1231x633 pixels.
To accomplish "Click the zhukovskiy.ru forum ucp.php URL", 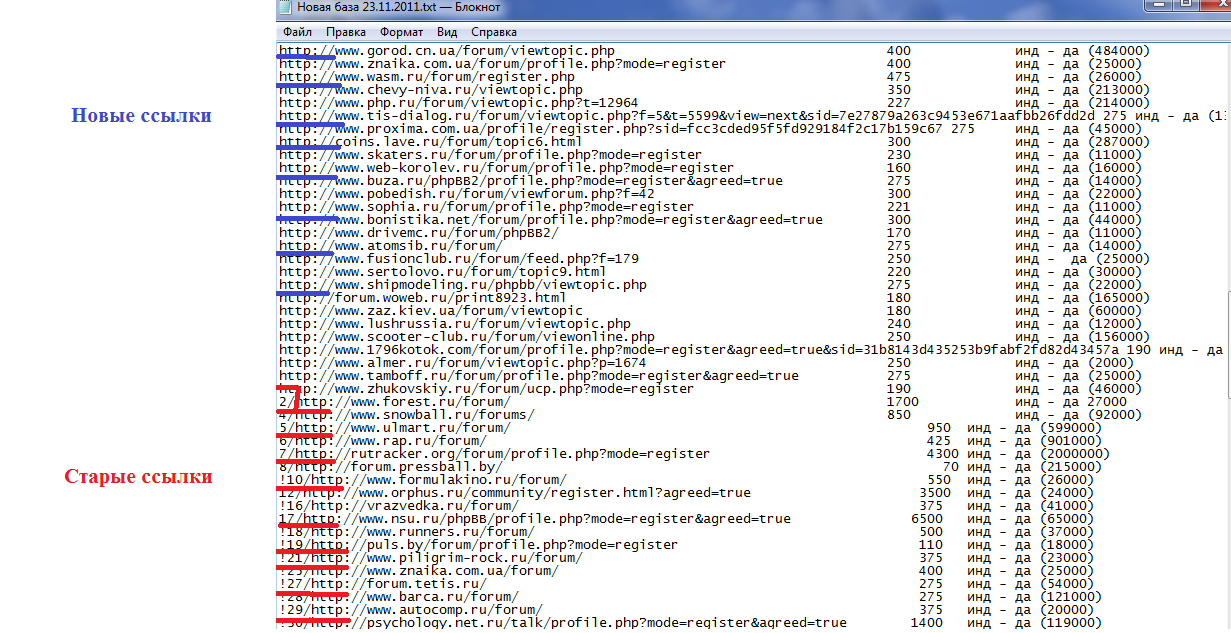I will [486, 389].
